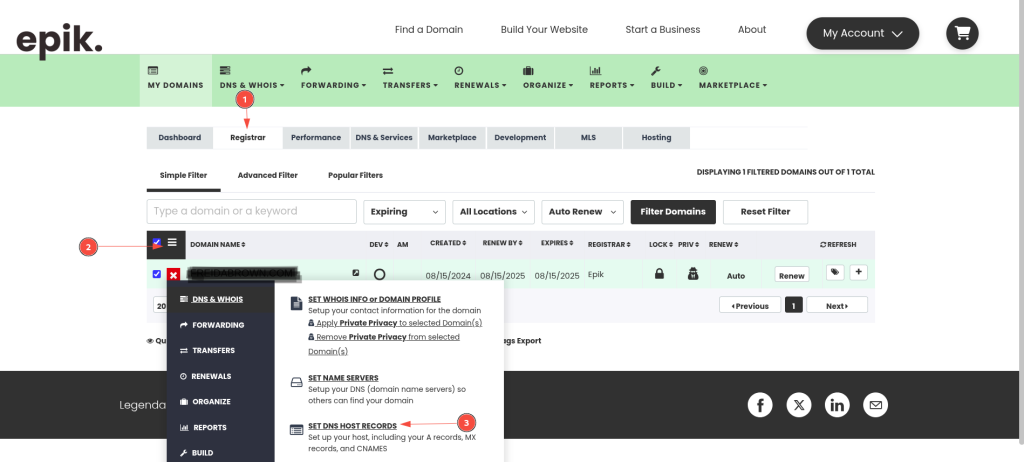Click the tag icon button on domain row
1024x462 pixels.
(835, 272)
